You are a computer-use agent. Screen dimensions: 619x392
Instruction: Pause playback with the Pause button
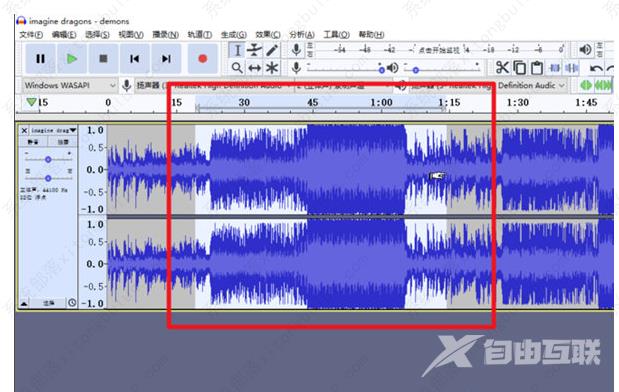pyautogui.click(x=40, y=59)
